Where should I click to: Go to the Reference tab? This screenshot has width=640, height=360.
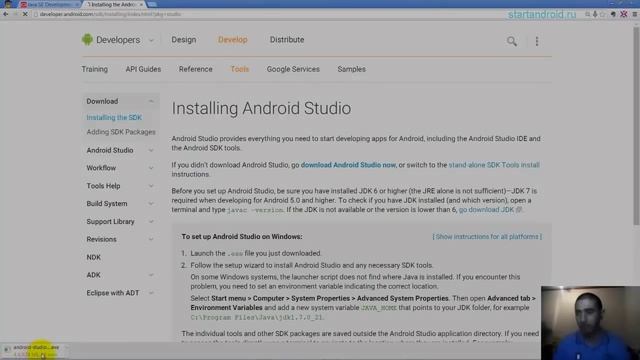pos(196,69)
